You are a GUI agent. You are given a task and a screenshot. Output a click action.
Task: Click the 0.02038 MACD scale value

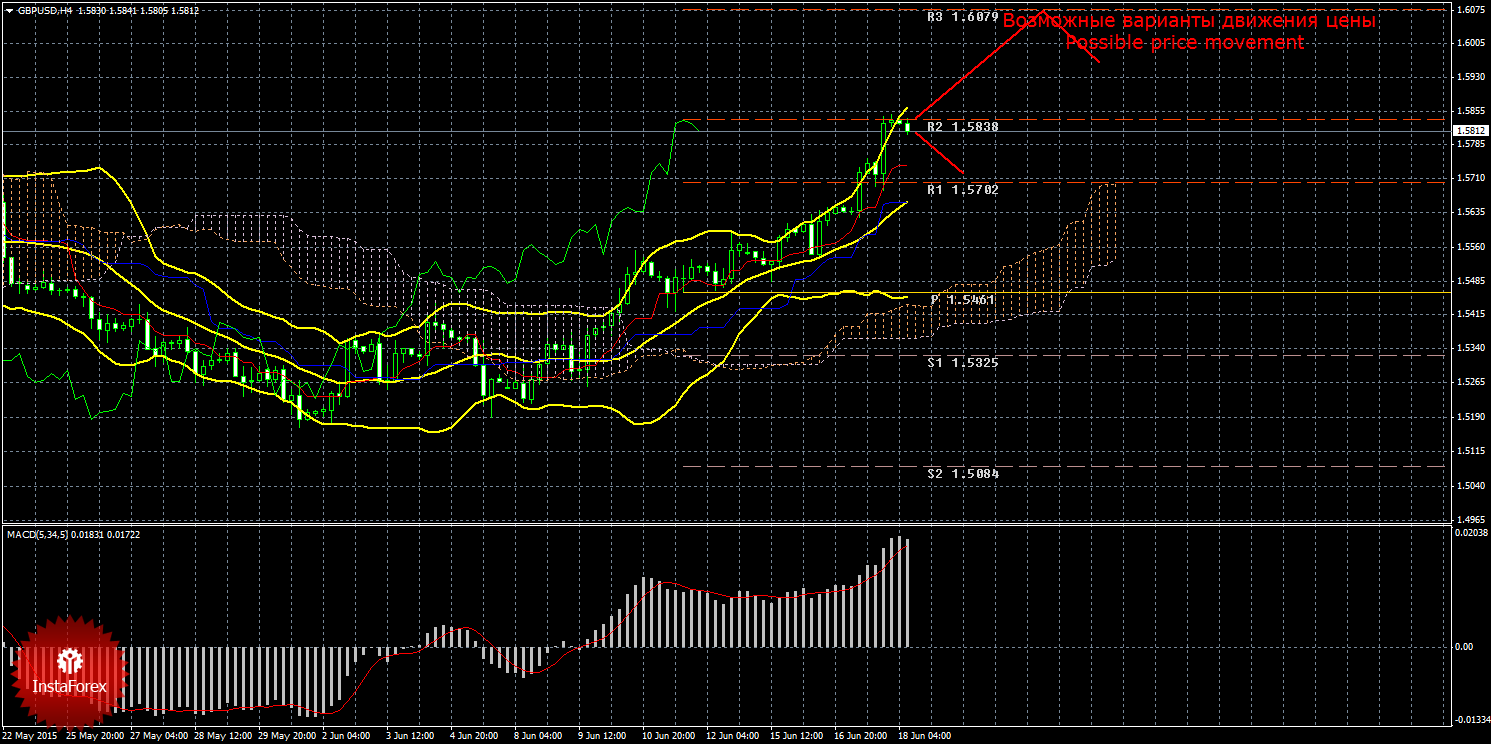(x=1470, y=534)
